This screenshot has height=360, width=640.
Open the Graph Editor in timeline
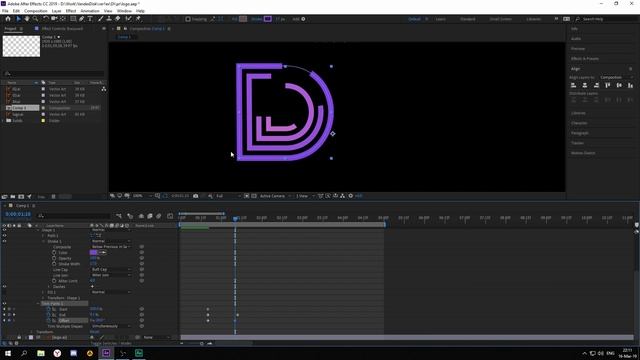point(170,216)
